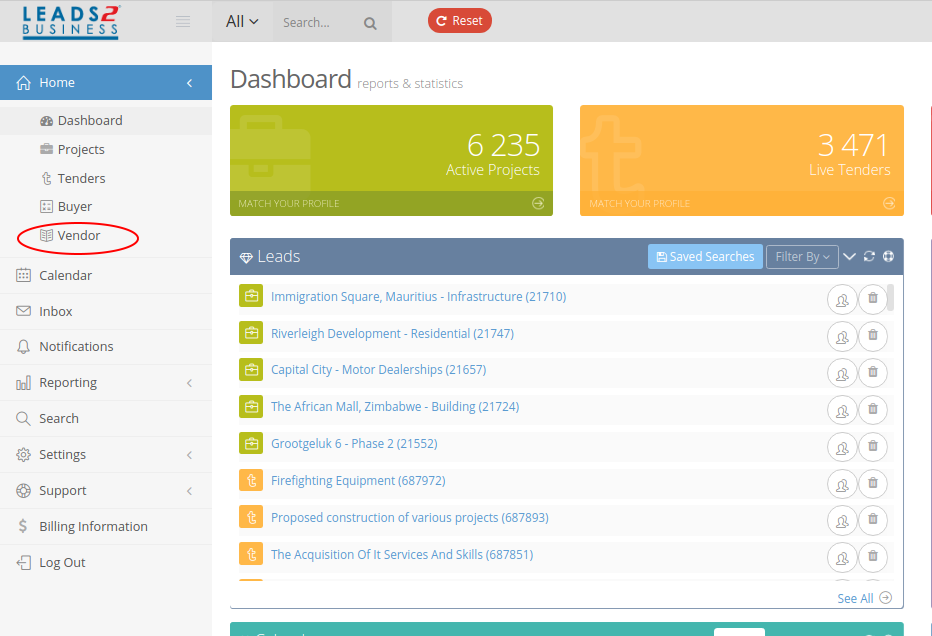Viewport: 932px width, 636px height.
Task: Open The Acquisition Of It Services link
Action: (402, 555)
